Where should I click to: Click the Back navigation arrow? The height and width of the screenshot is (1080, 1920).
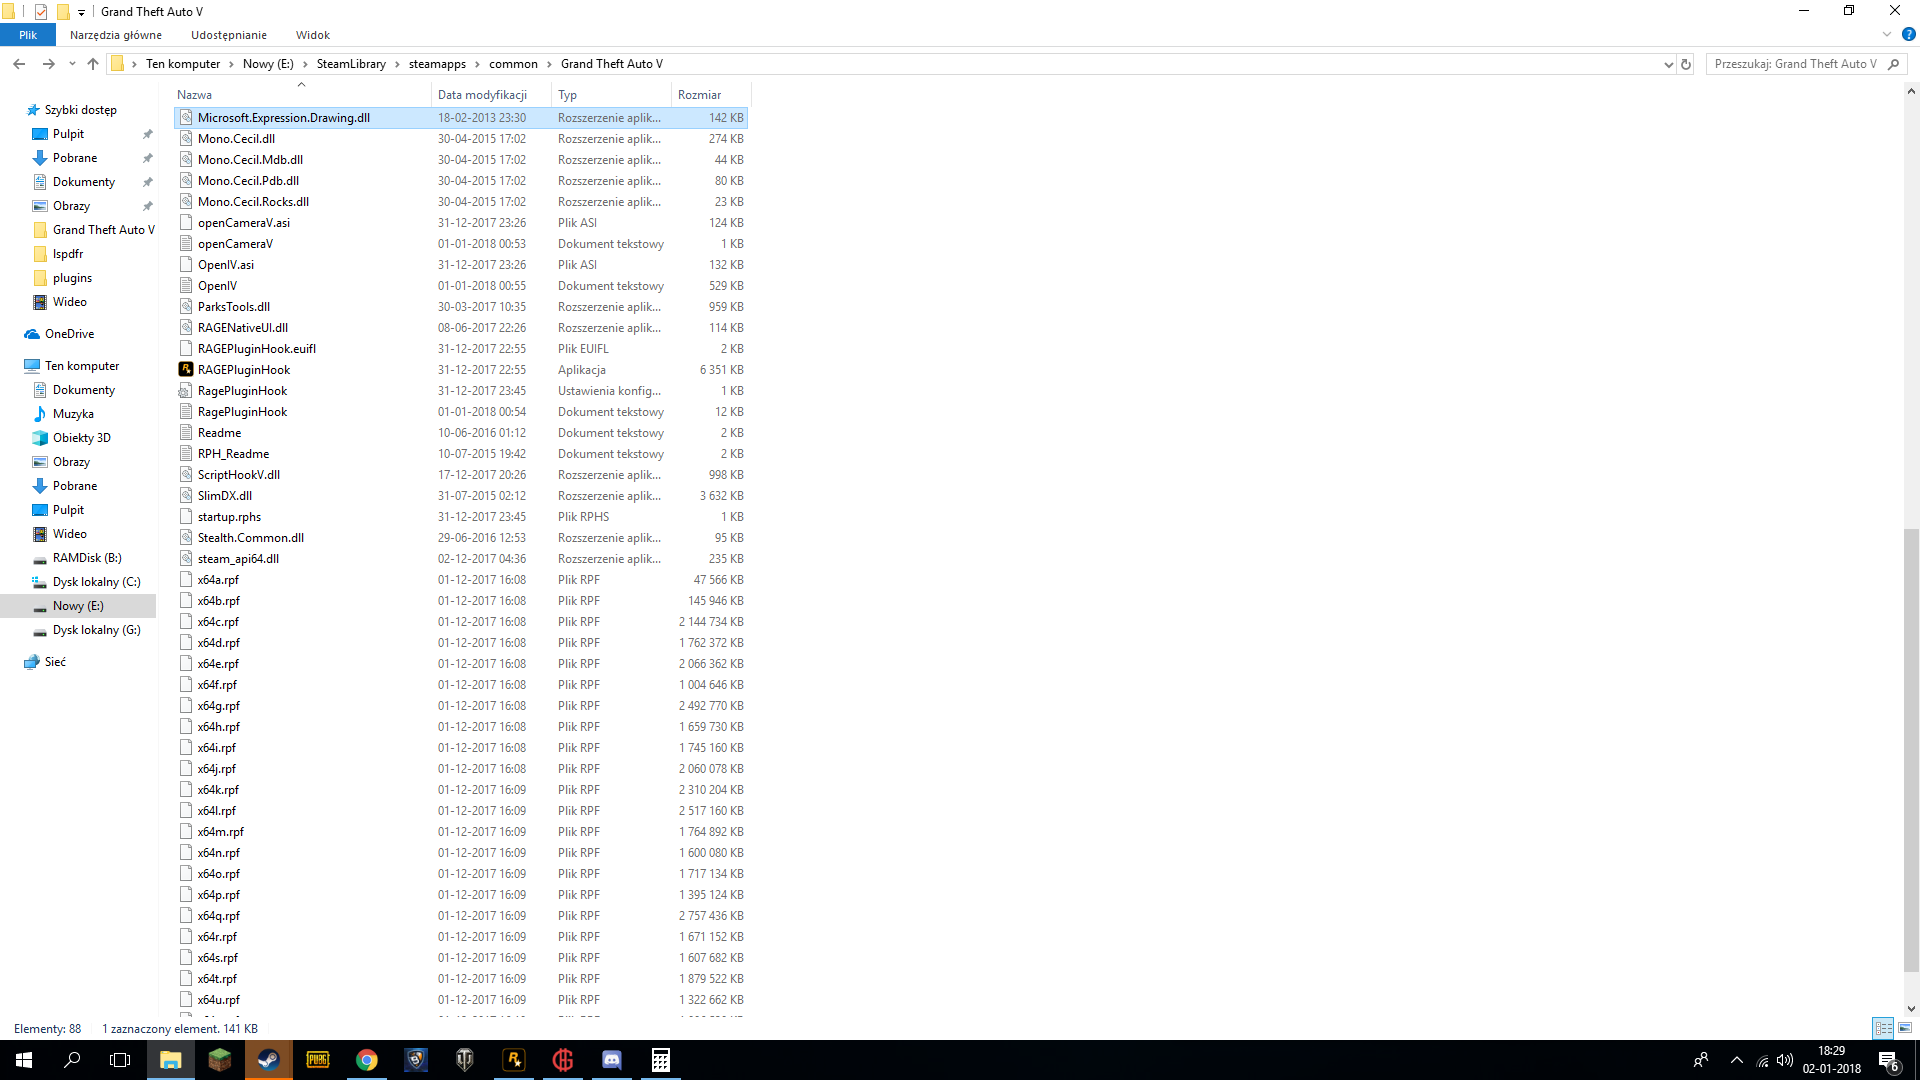coord(19,64)
